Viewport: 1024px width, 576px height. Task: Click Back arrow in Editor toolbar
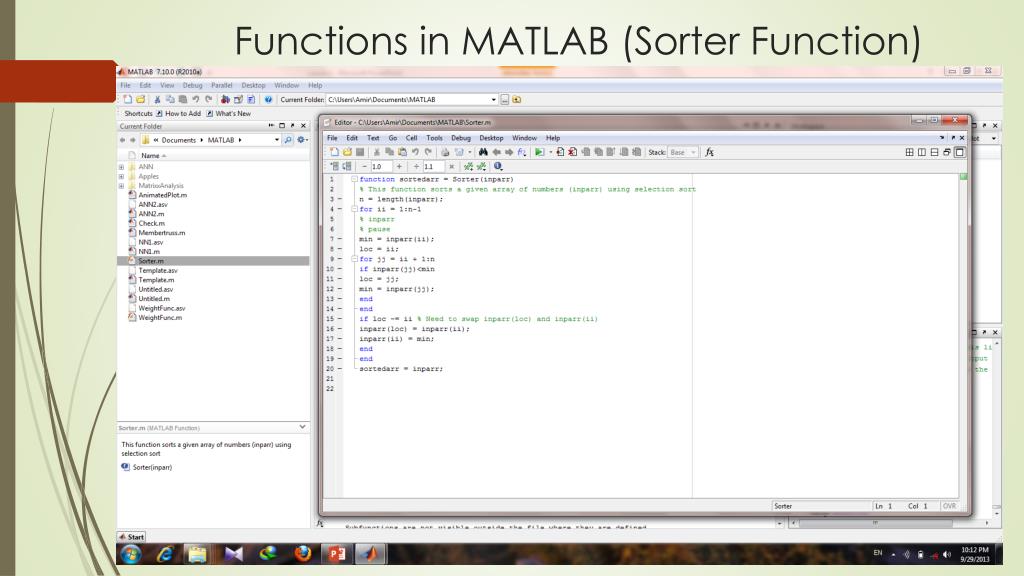click(496, 152)
